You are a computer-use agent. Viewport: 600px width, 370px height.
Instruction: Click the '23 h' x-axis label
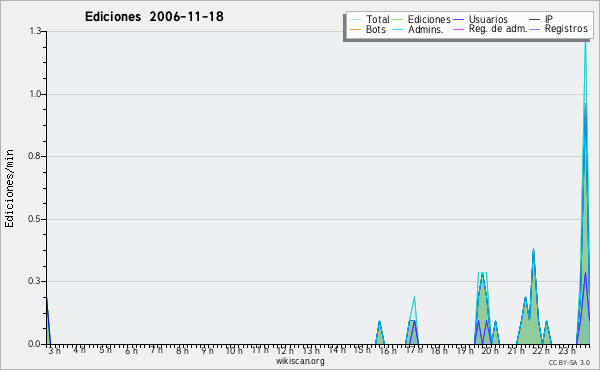coord(567,351)
